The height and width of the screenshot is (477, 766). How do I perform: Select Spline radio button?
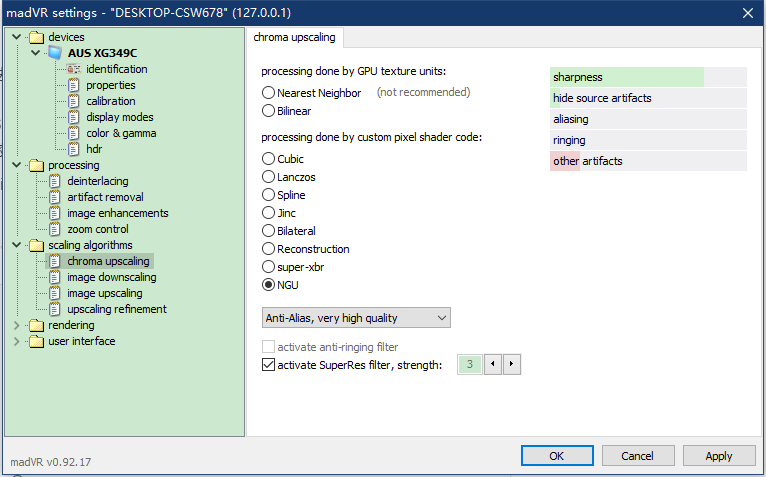point(268,195)
